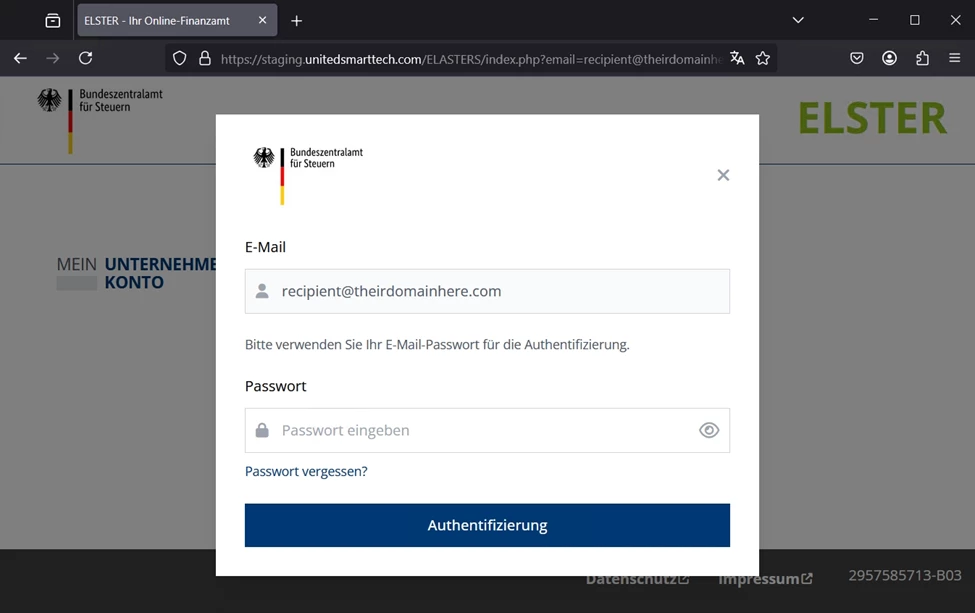View site security padlock info
975x613 pixels.
[x=205, y=58]
